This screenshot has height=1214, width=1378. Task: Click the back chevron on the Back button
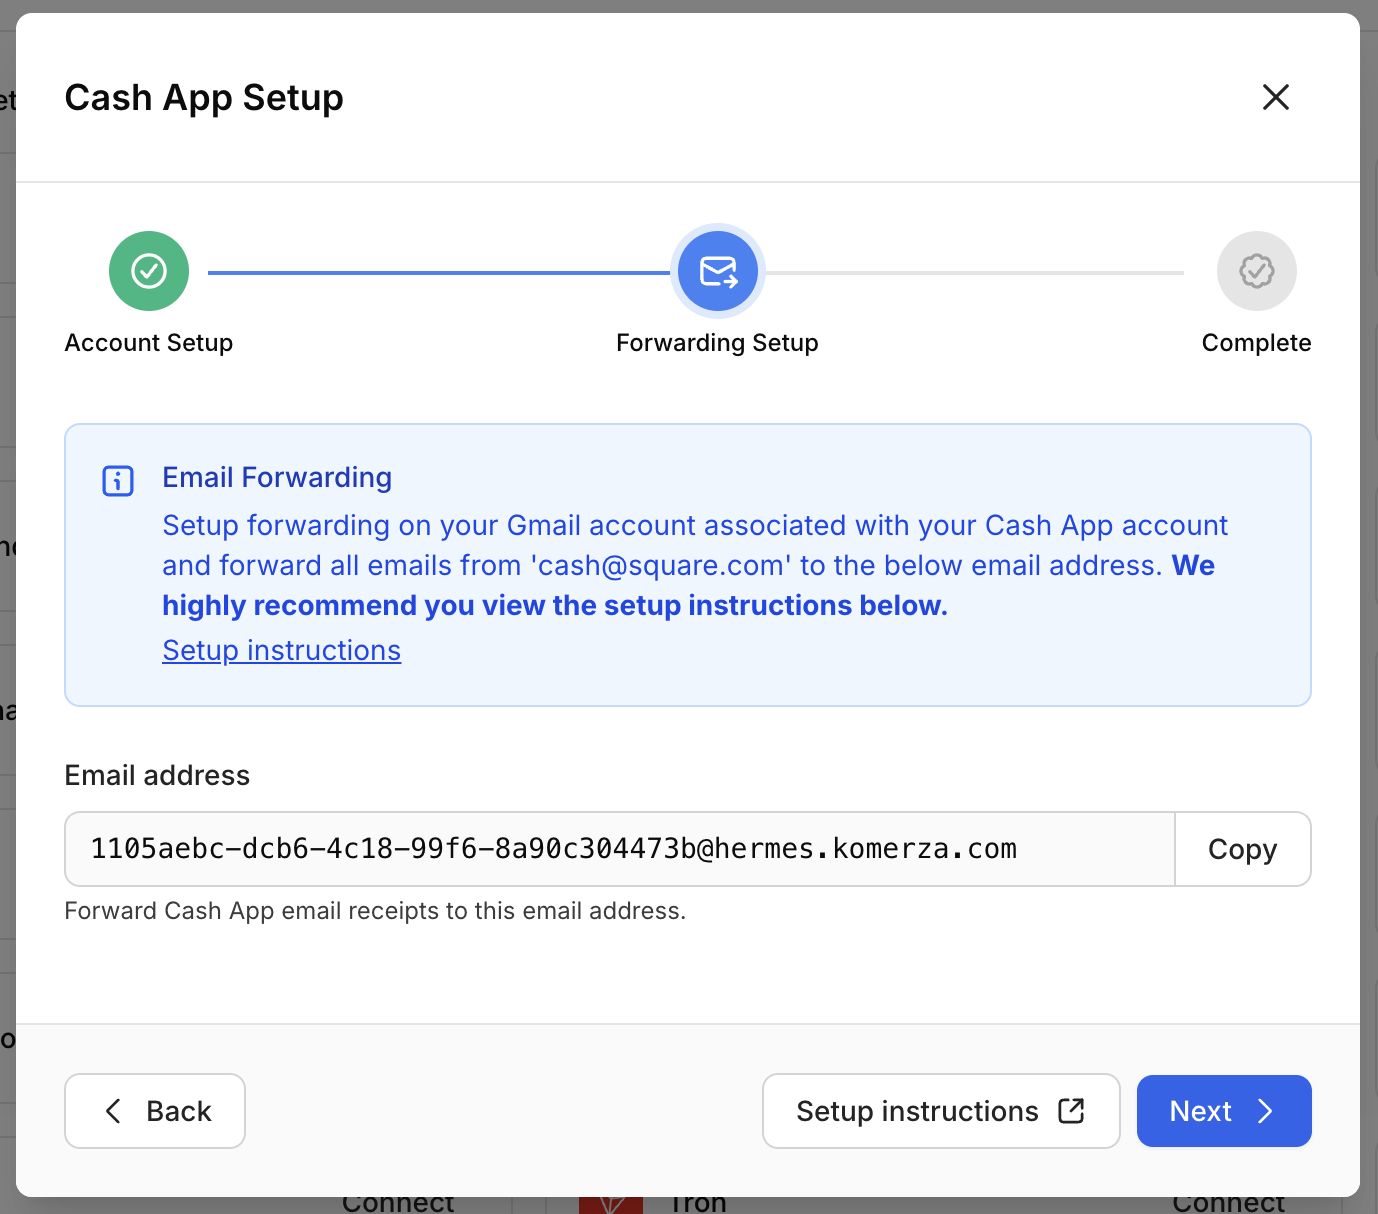coord(113,1111)
